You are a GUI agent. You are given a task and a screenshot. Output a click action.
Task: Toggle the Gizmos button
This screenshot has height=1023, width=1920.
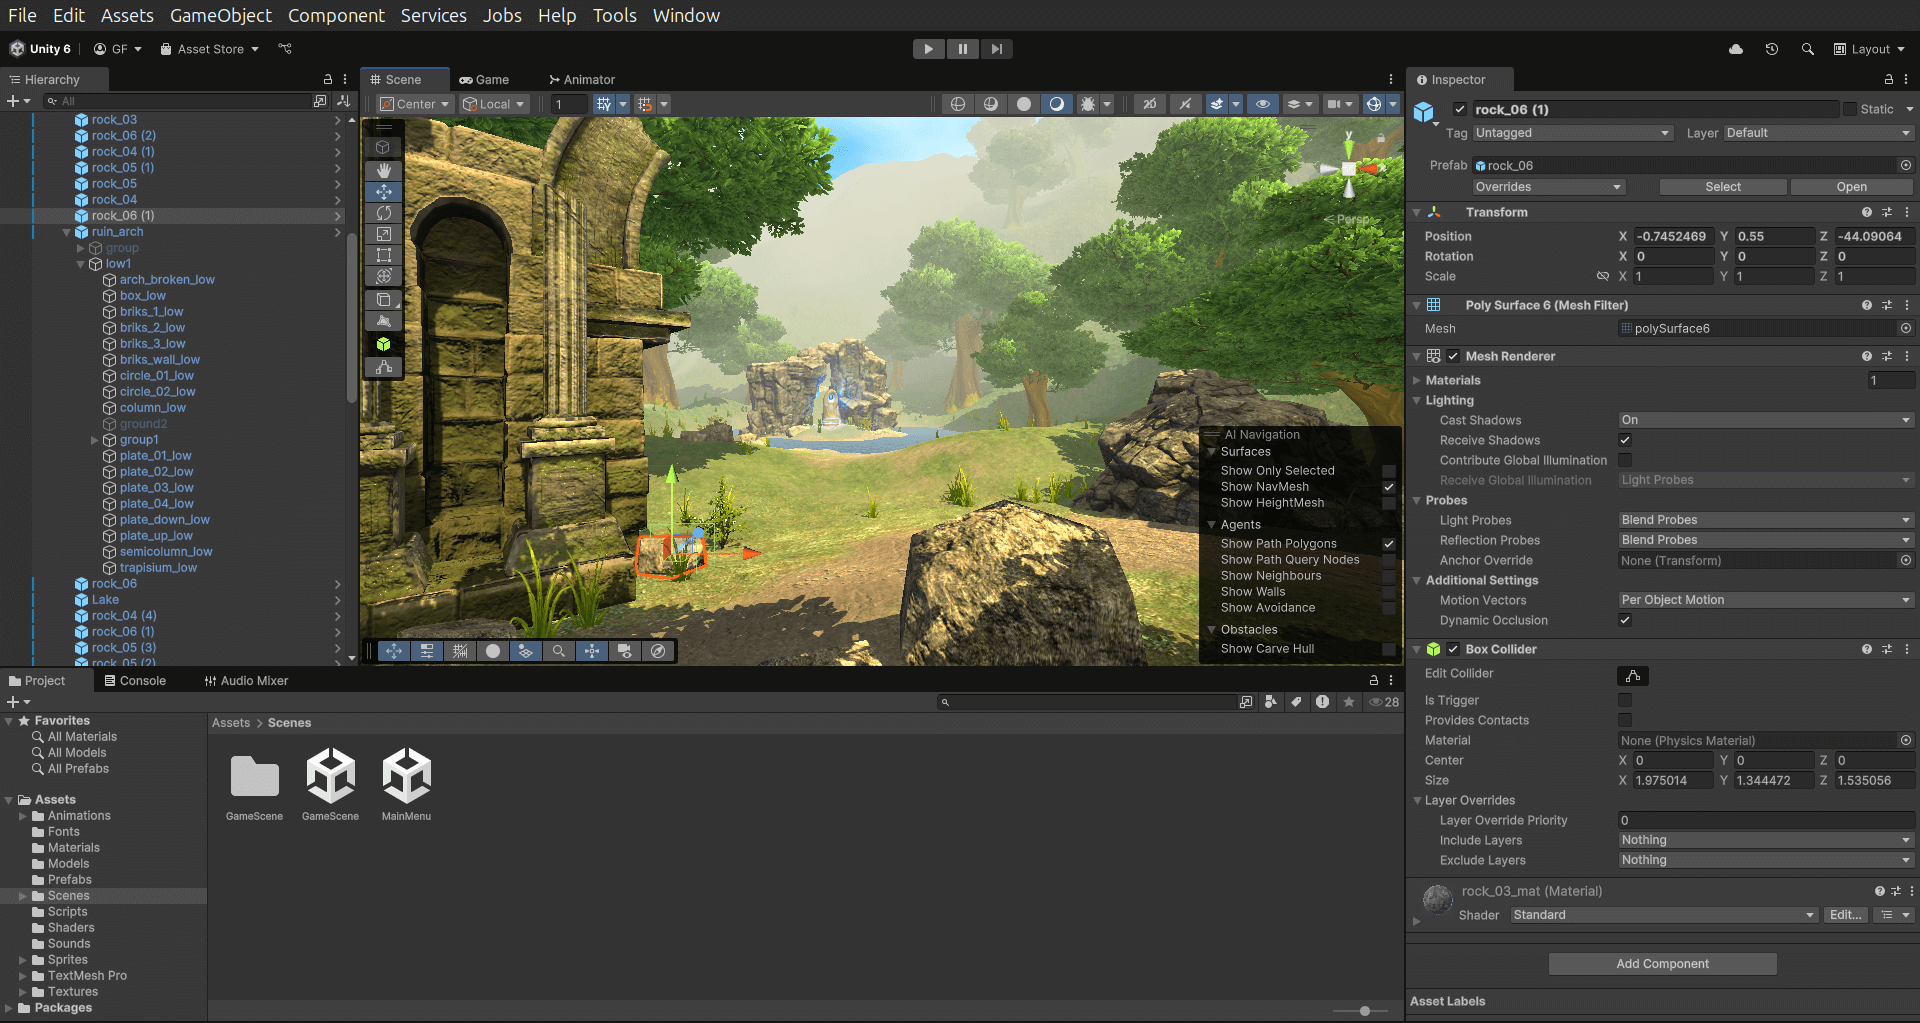(x=1374, y=104)
